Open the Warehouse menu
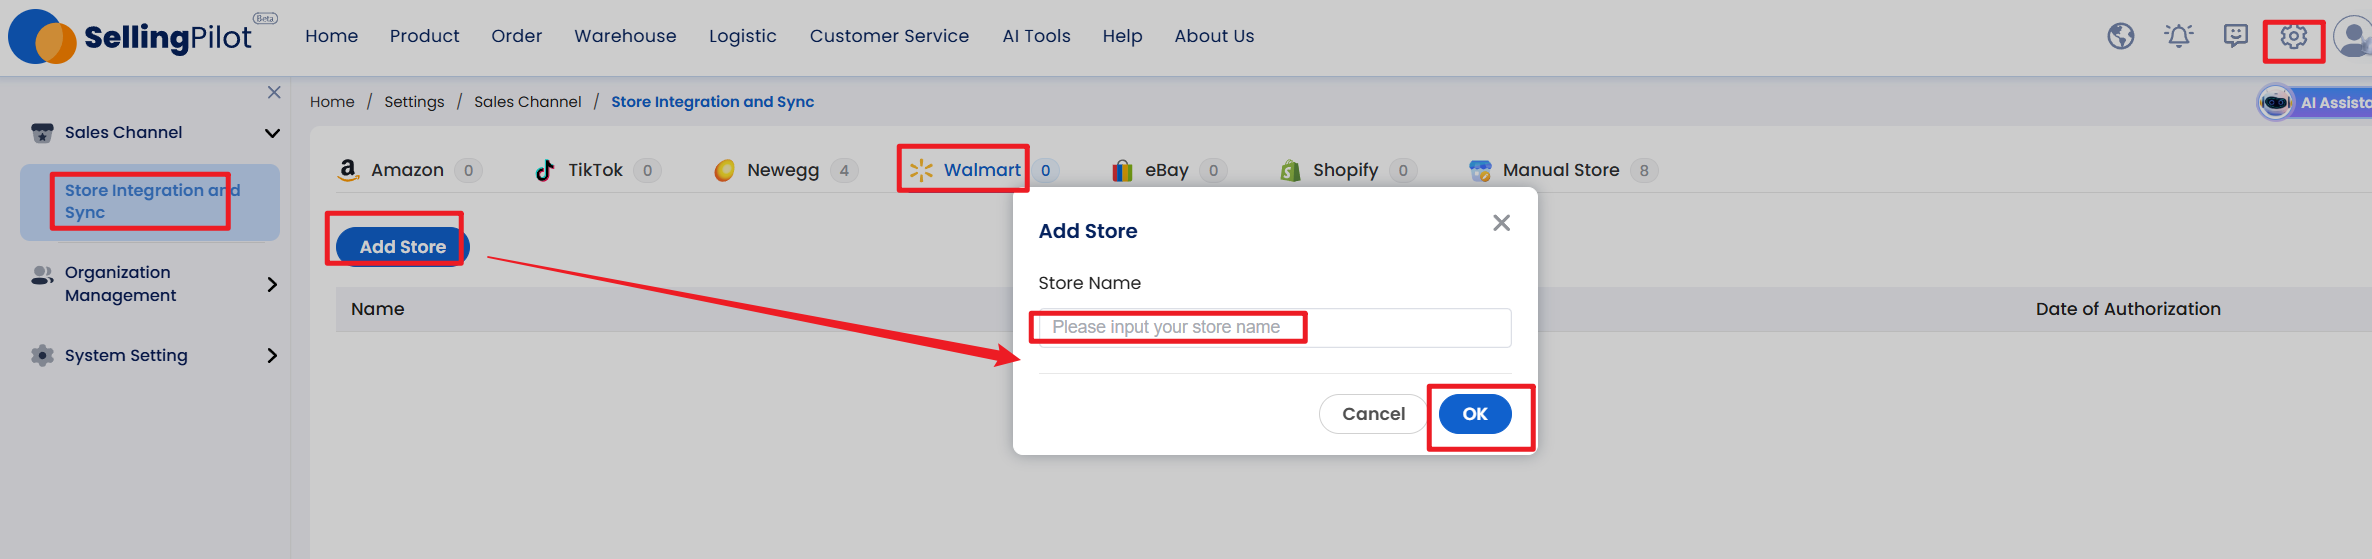Image resolution: width=2372 pixels, height=559 pixels. (x=625, y=36)
